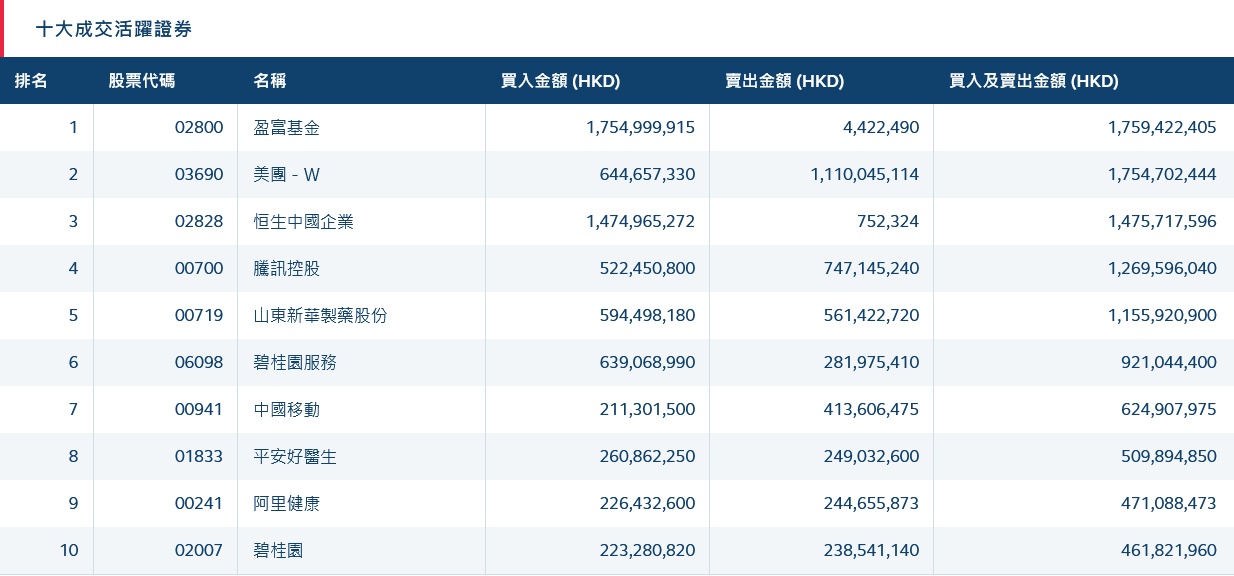
Task: Click the 買入金額 (HKD) column header
Action: (x=560, y=81)
